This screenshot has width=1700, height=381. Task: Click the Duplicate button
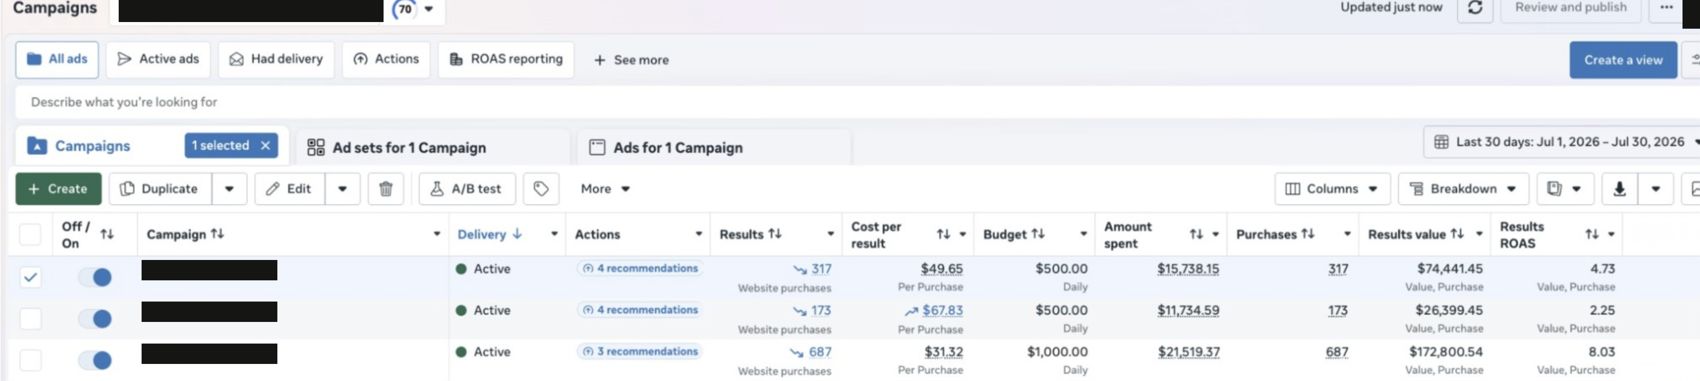[x=159, y=188]
